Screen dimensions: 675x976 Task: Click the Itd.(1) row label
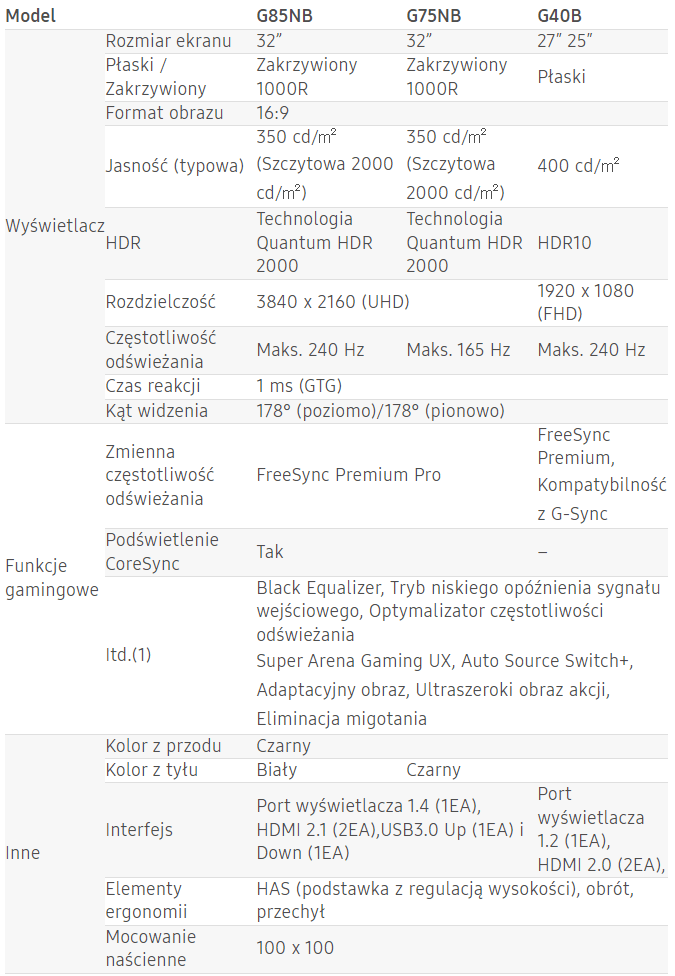tap(128, 655)
